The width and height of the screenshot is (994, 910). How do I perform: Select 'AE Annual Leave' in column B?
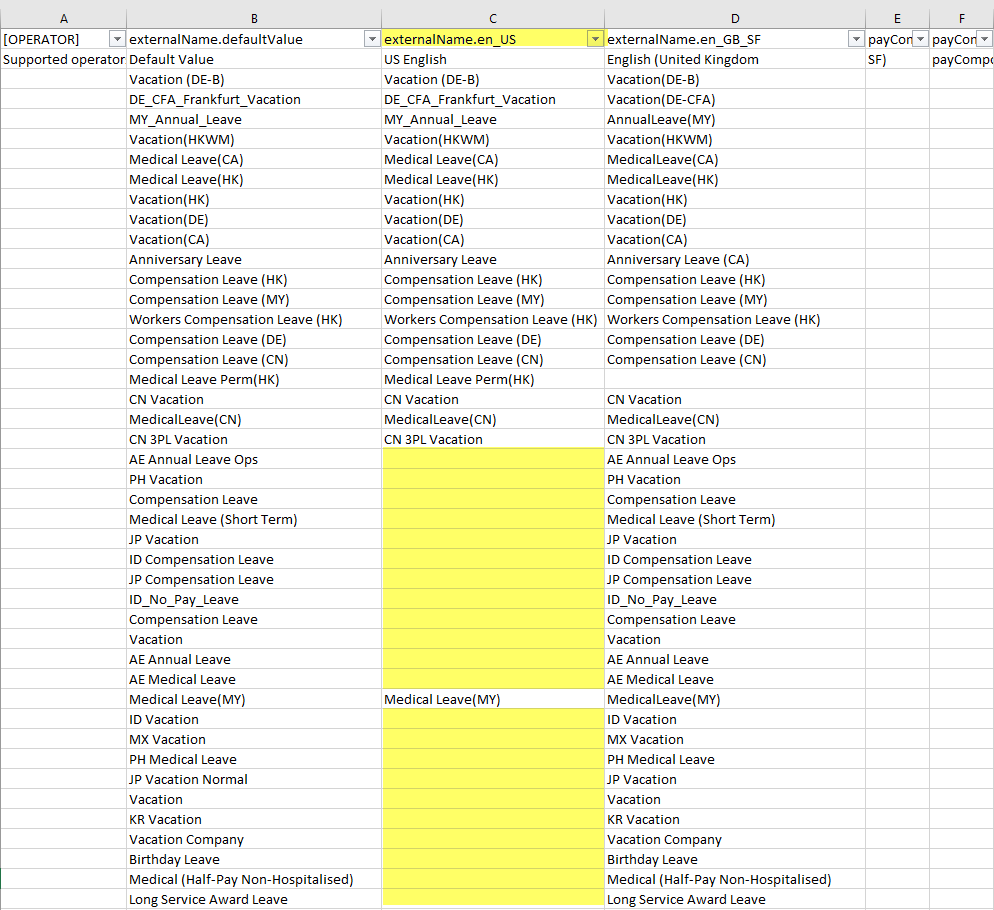(254, 660)
